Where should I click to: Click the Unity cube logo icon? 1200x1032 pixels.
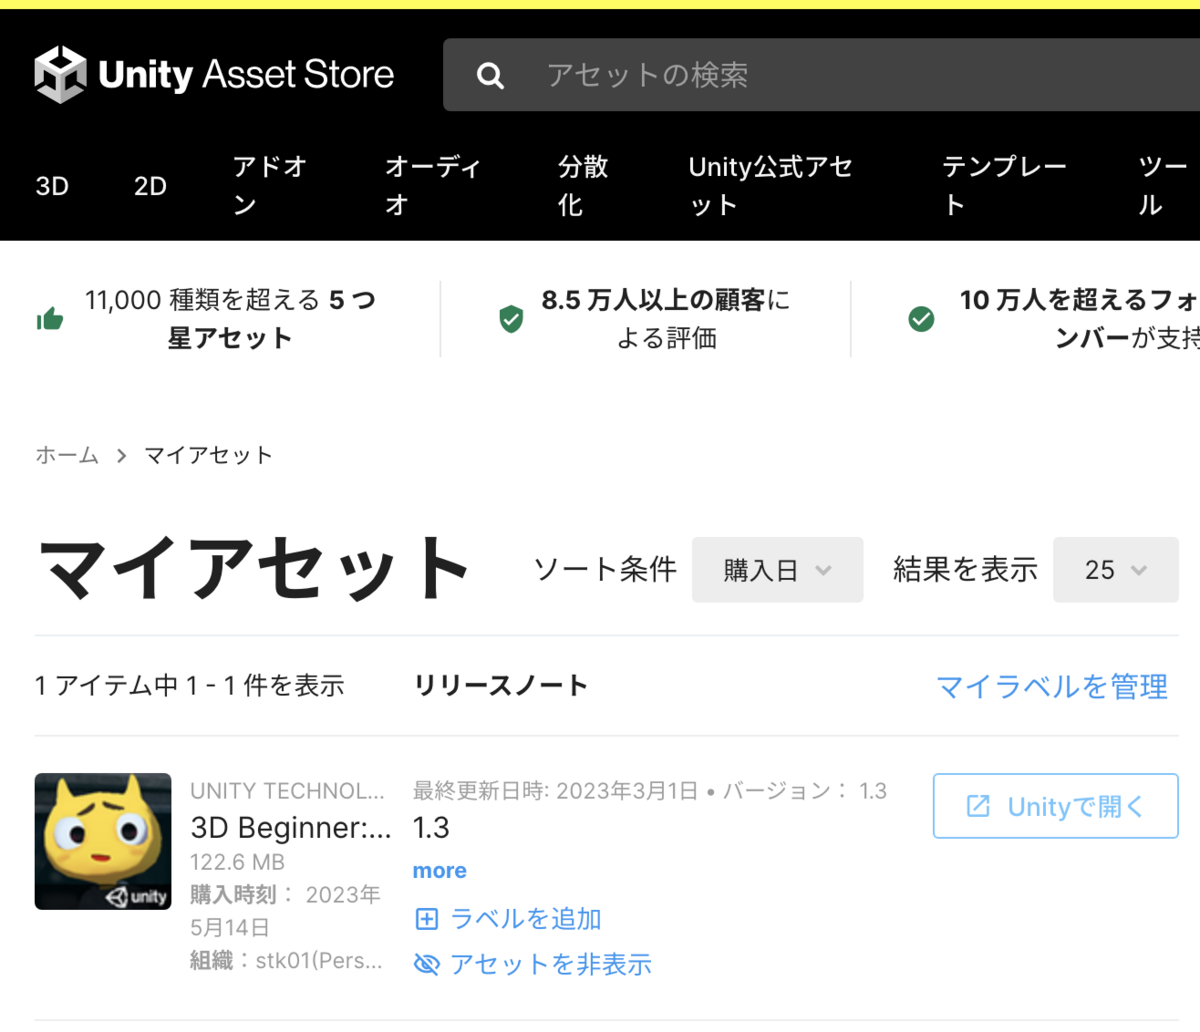tap(60, 74)
